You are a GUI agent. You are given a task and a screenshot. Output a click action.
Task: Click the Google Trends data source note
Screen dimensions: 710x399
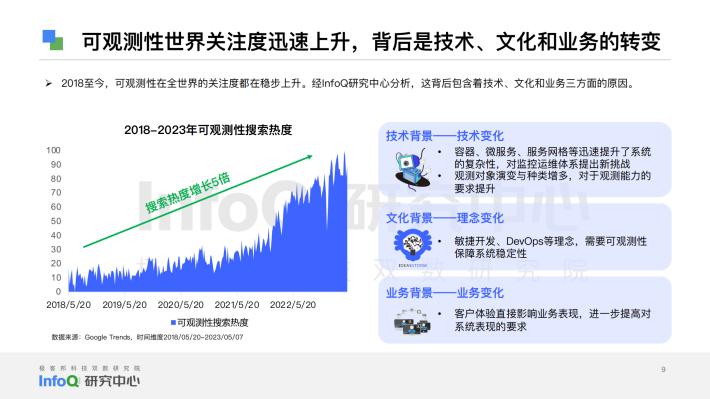point(147,337)
